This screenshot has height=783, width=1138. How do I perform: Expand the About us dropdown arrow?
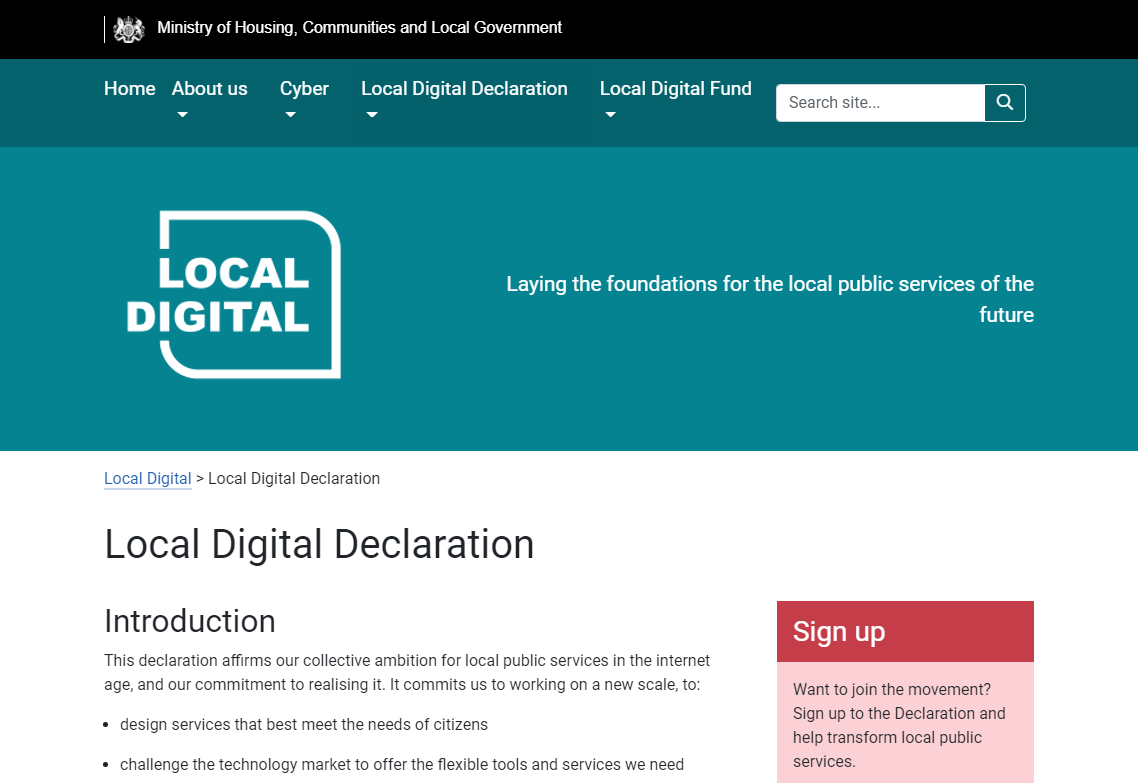183,115
